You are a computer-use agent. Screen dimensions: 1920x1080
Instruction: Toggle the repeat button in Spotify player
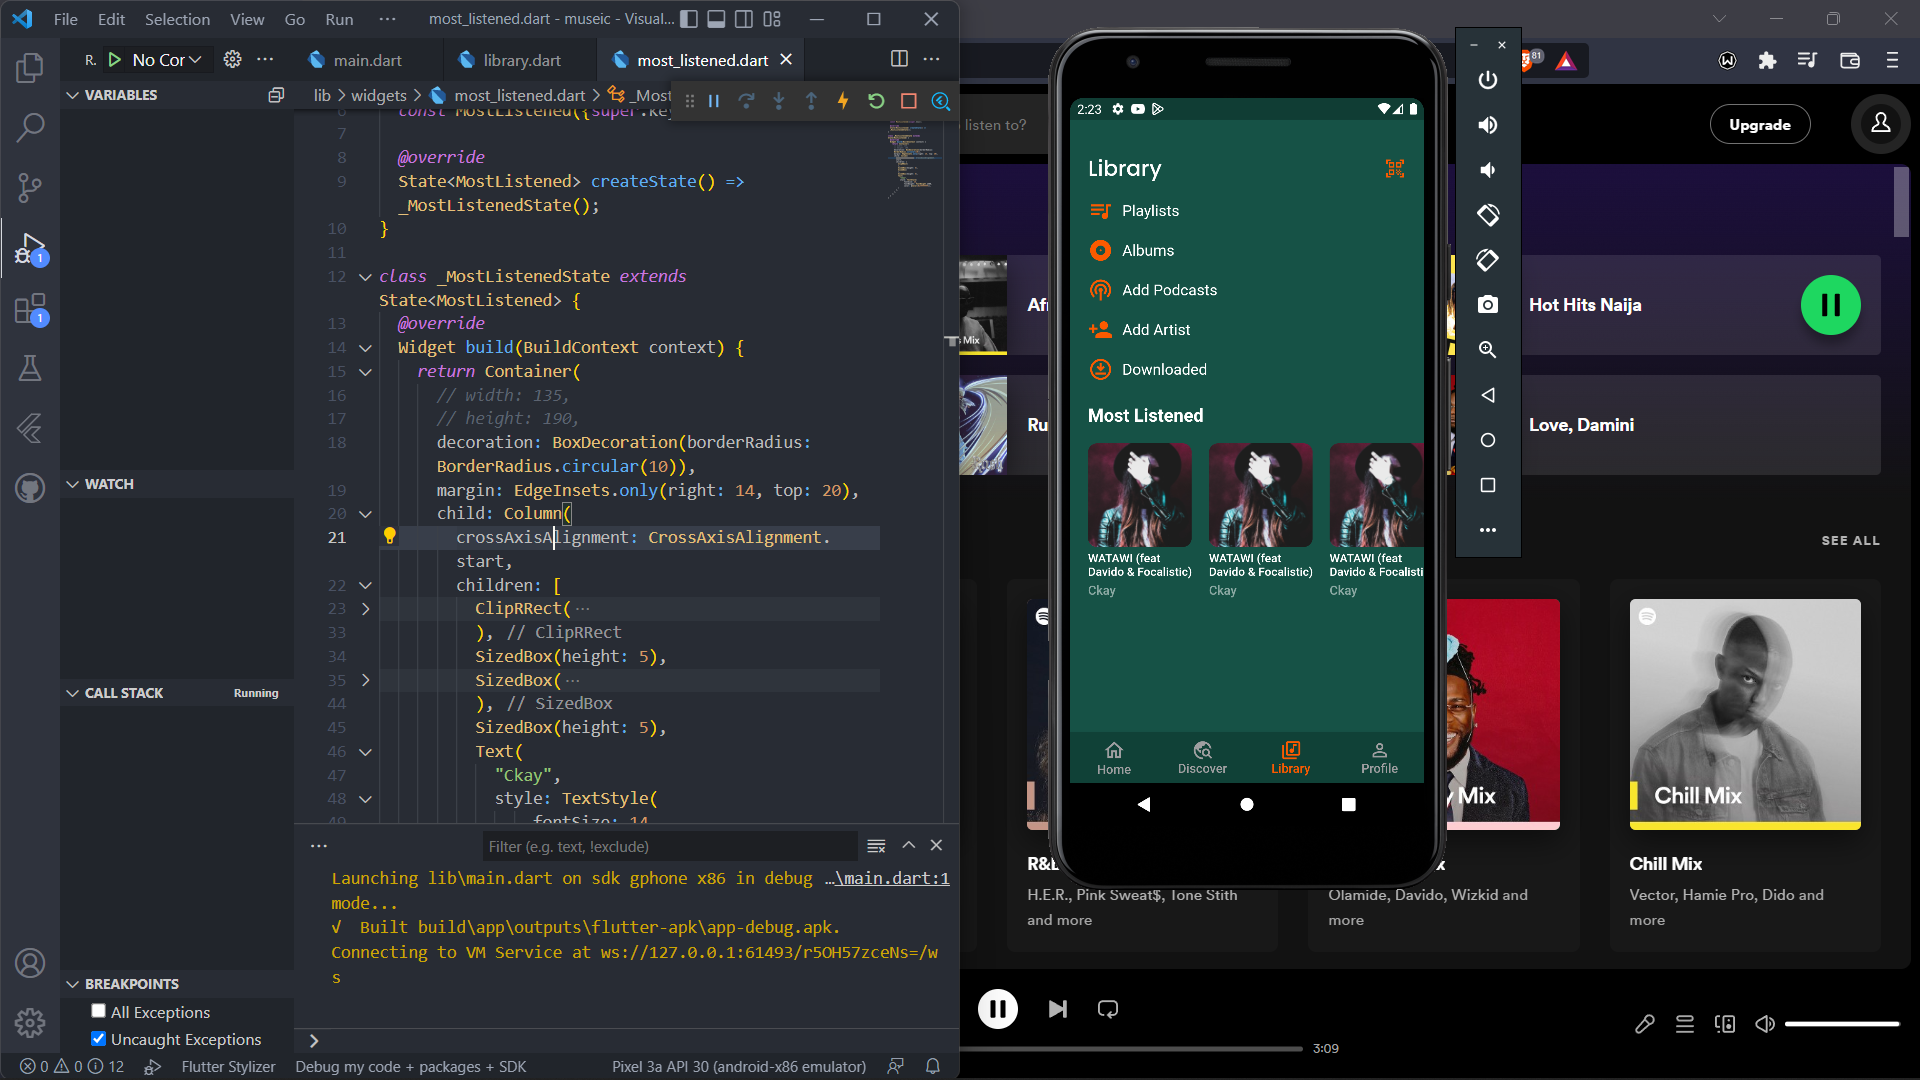[1108, 1009]
